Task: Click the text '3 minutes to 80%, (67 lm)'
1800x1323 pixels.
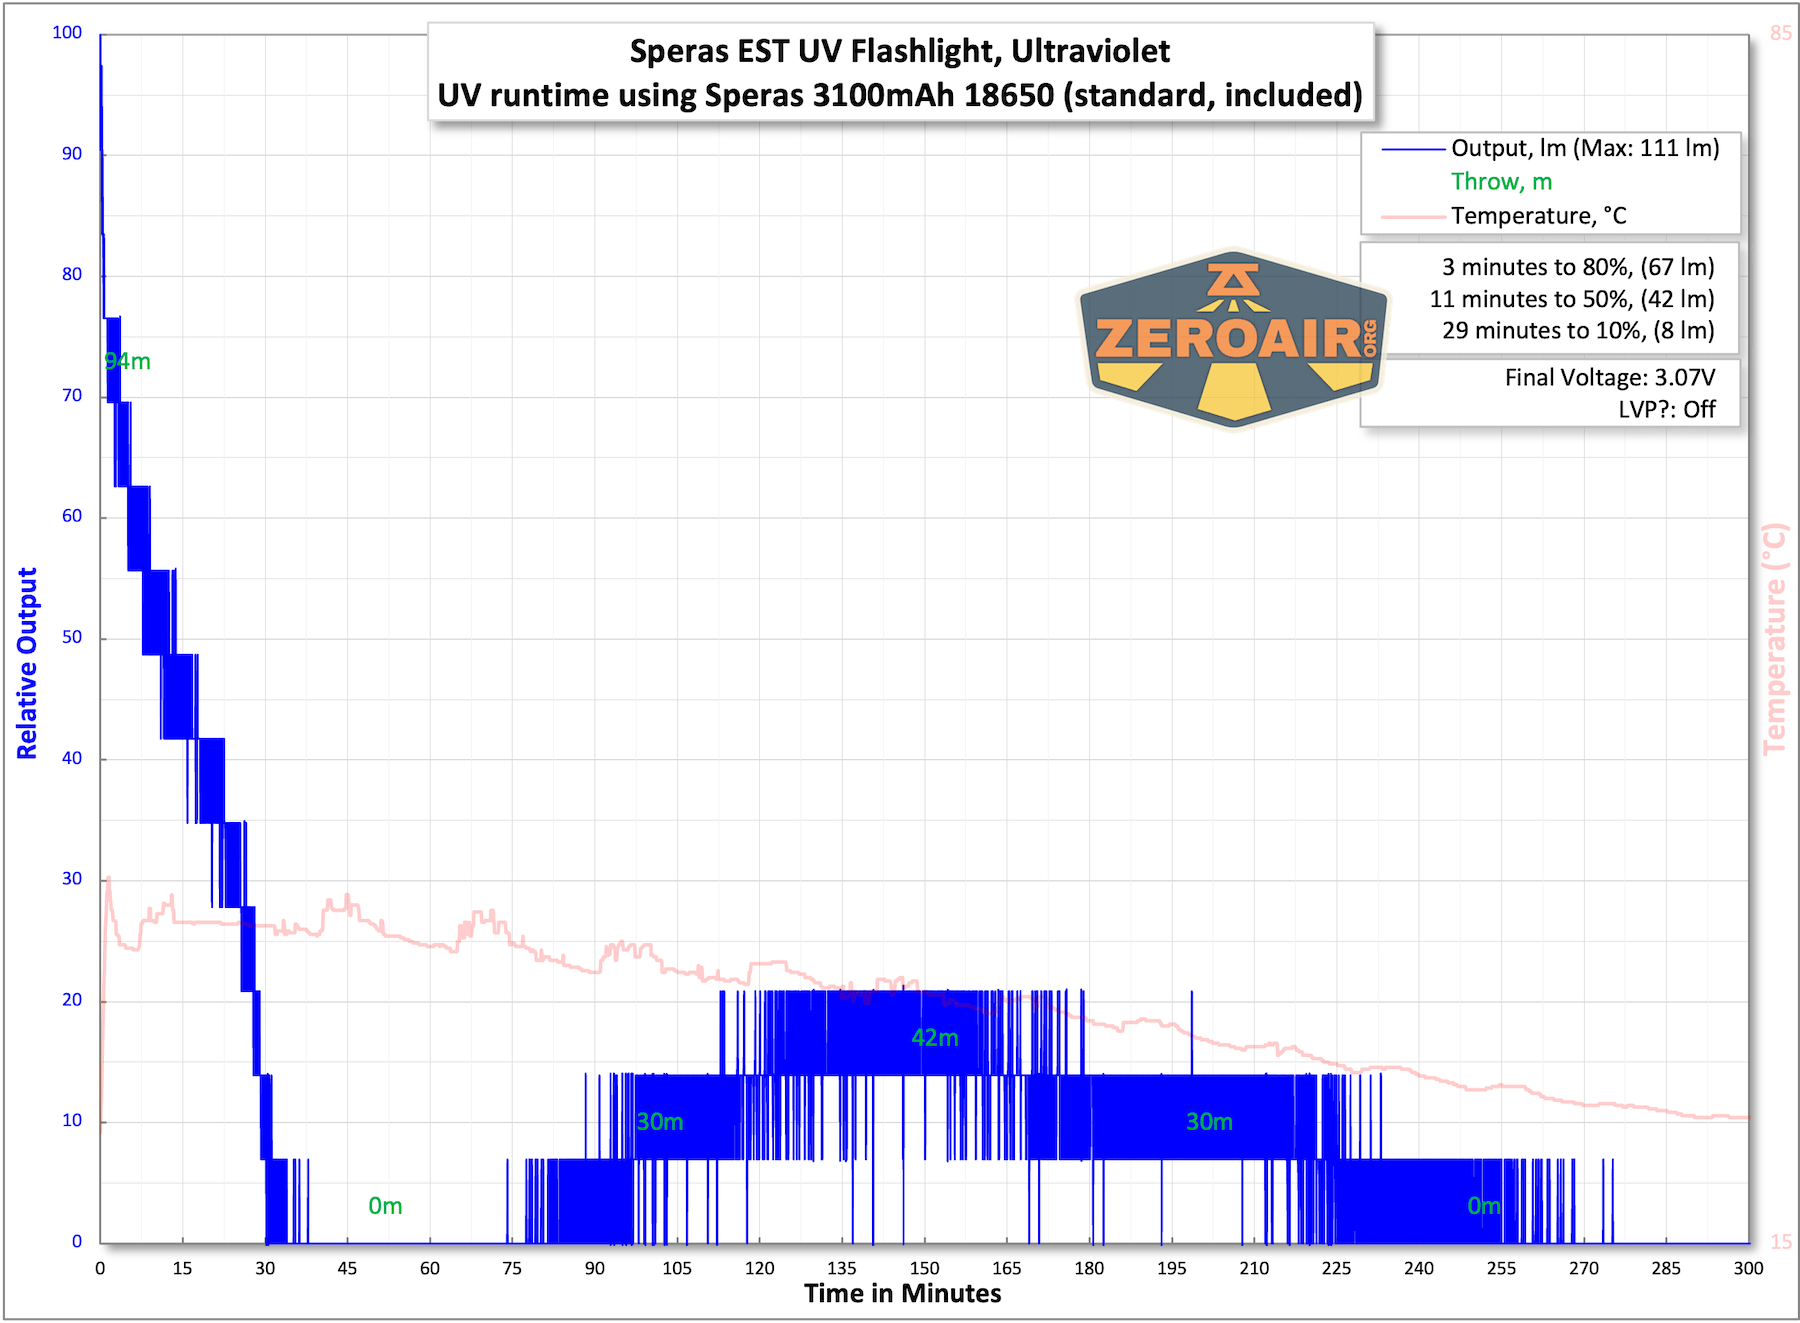Action: coord(1578,267)
